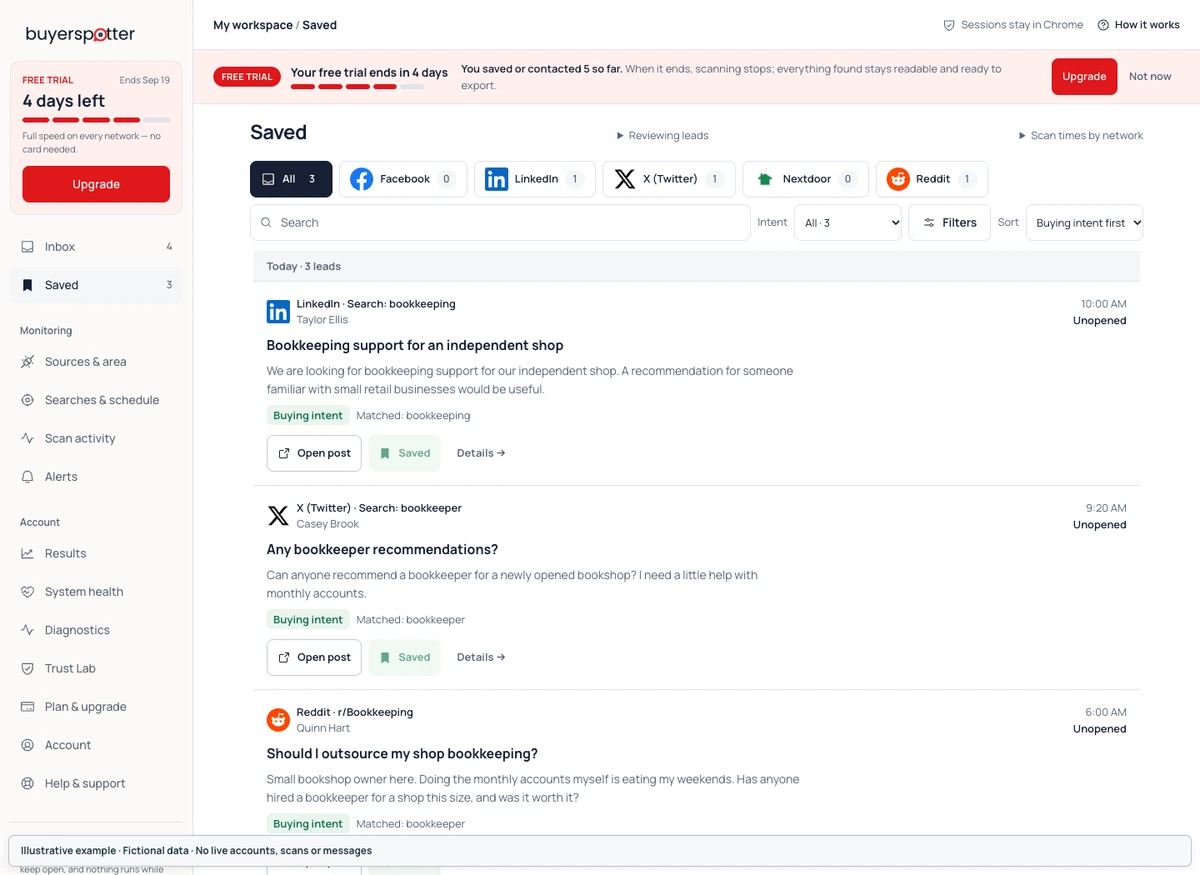Expand the Reviewing leads disclosure

661,136
